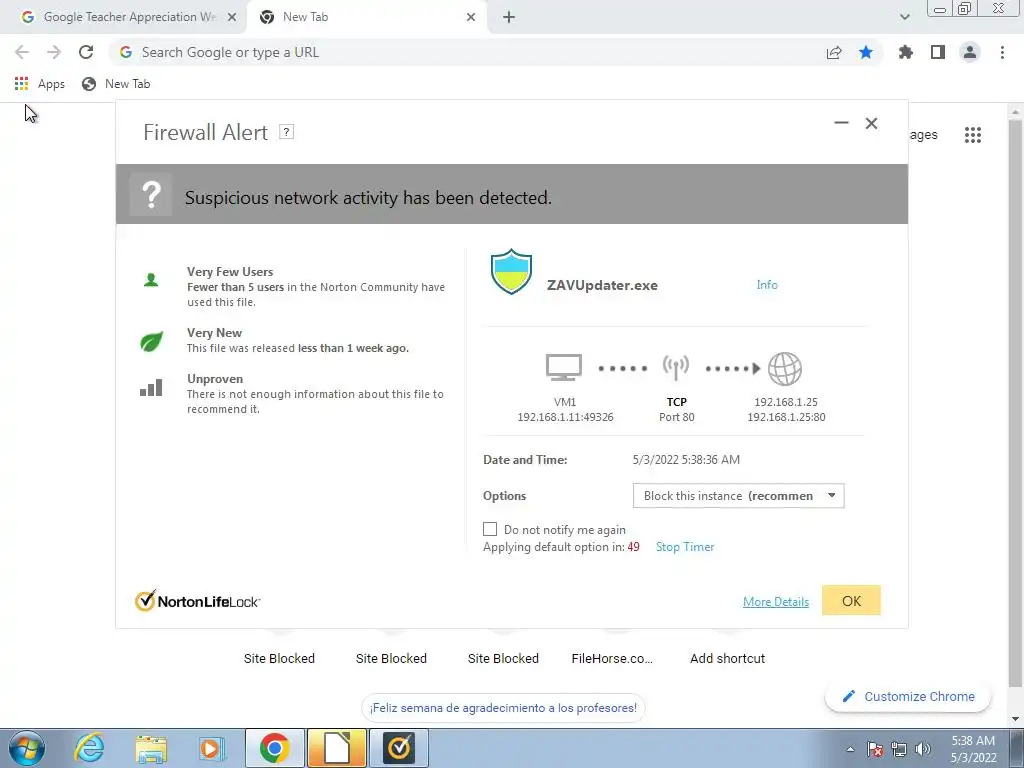Click the Action Center flag tray icon
1024x768 pixels.
875,749
